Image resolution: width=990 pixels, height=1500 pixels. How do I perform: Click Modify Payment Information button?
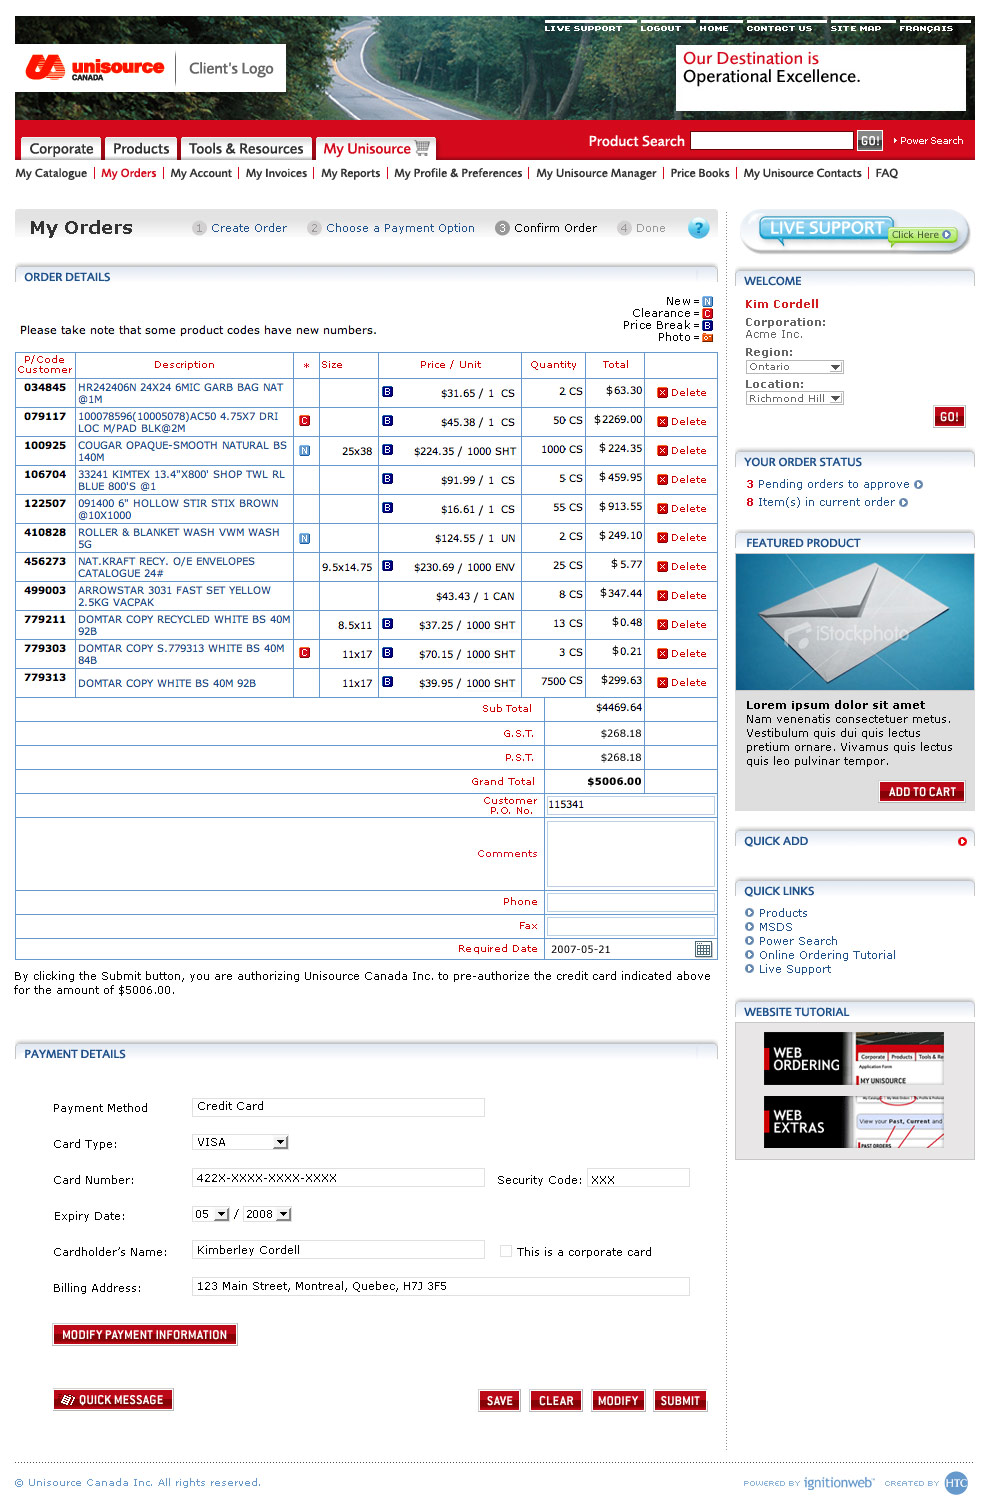(145, 1335)
